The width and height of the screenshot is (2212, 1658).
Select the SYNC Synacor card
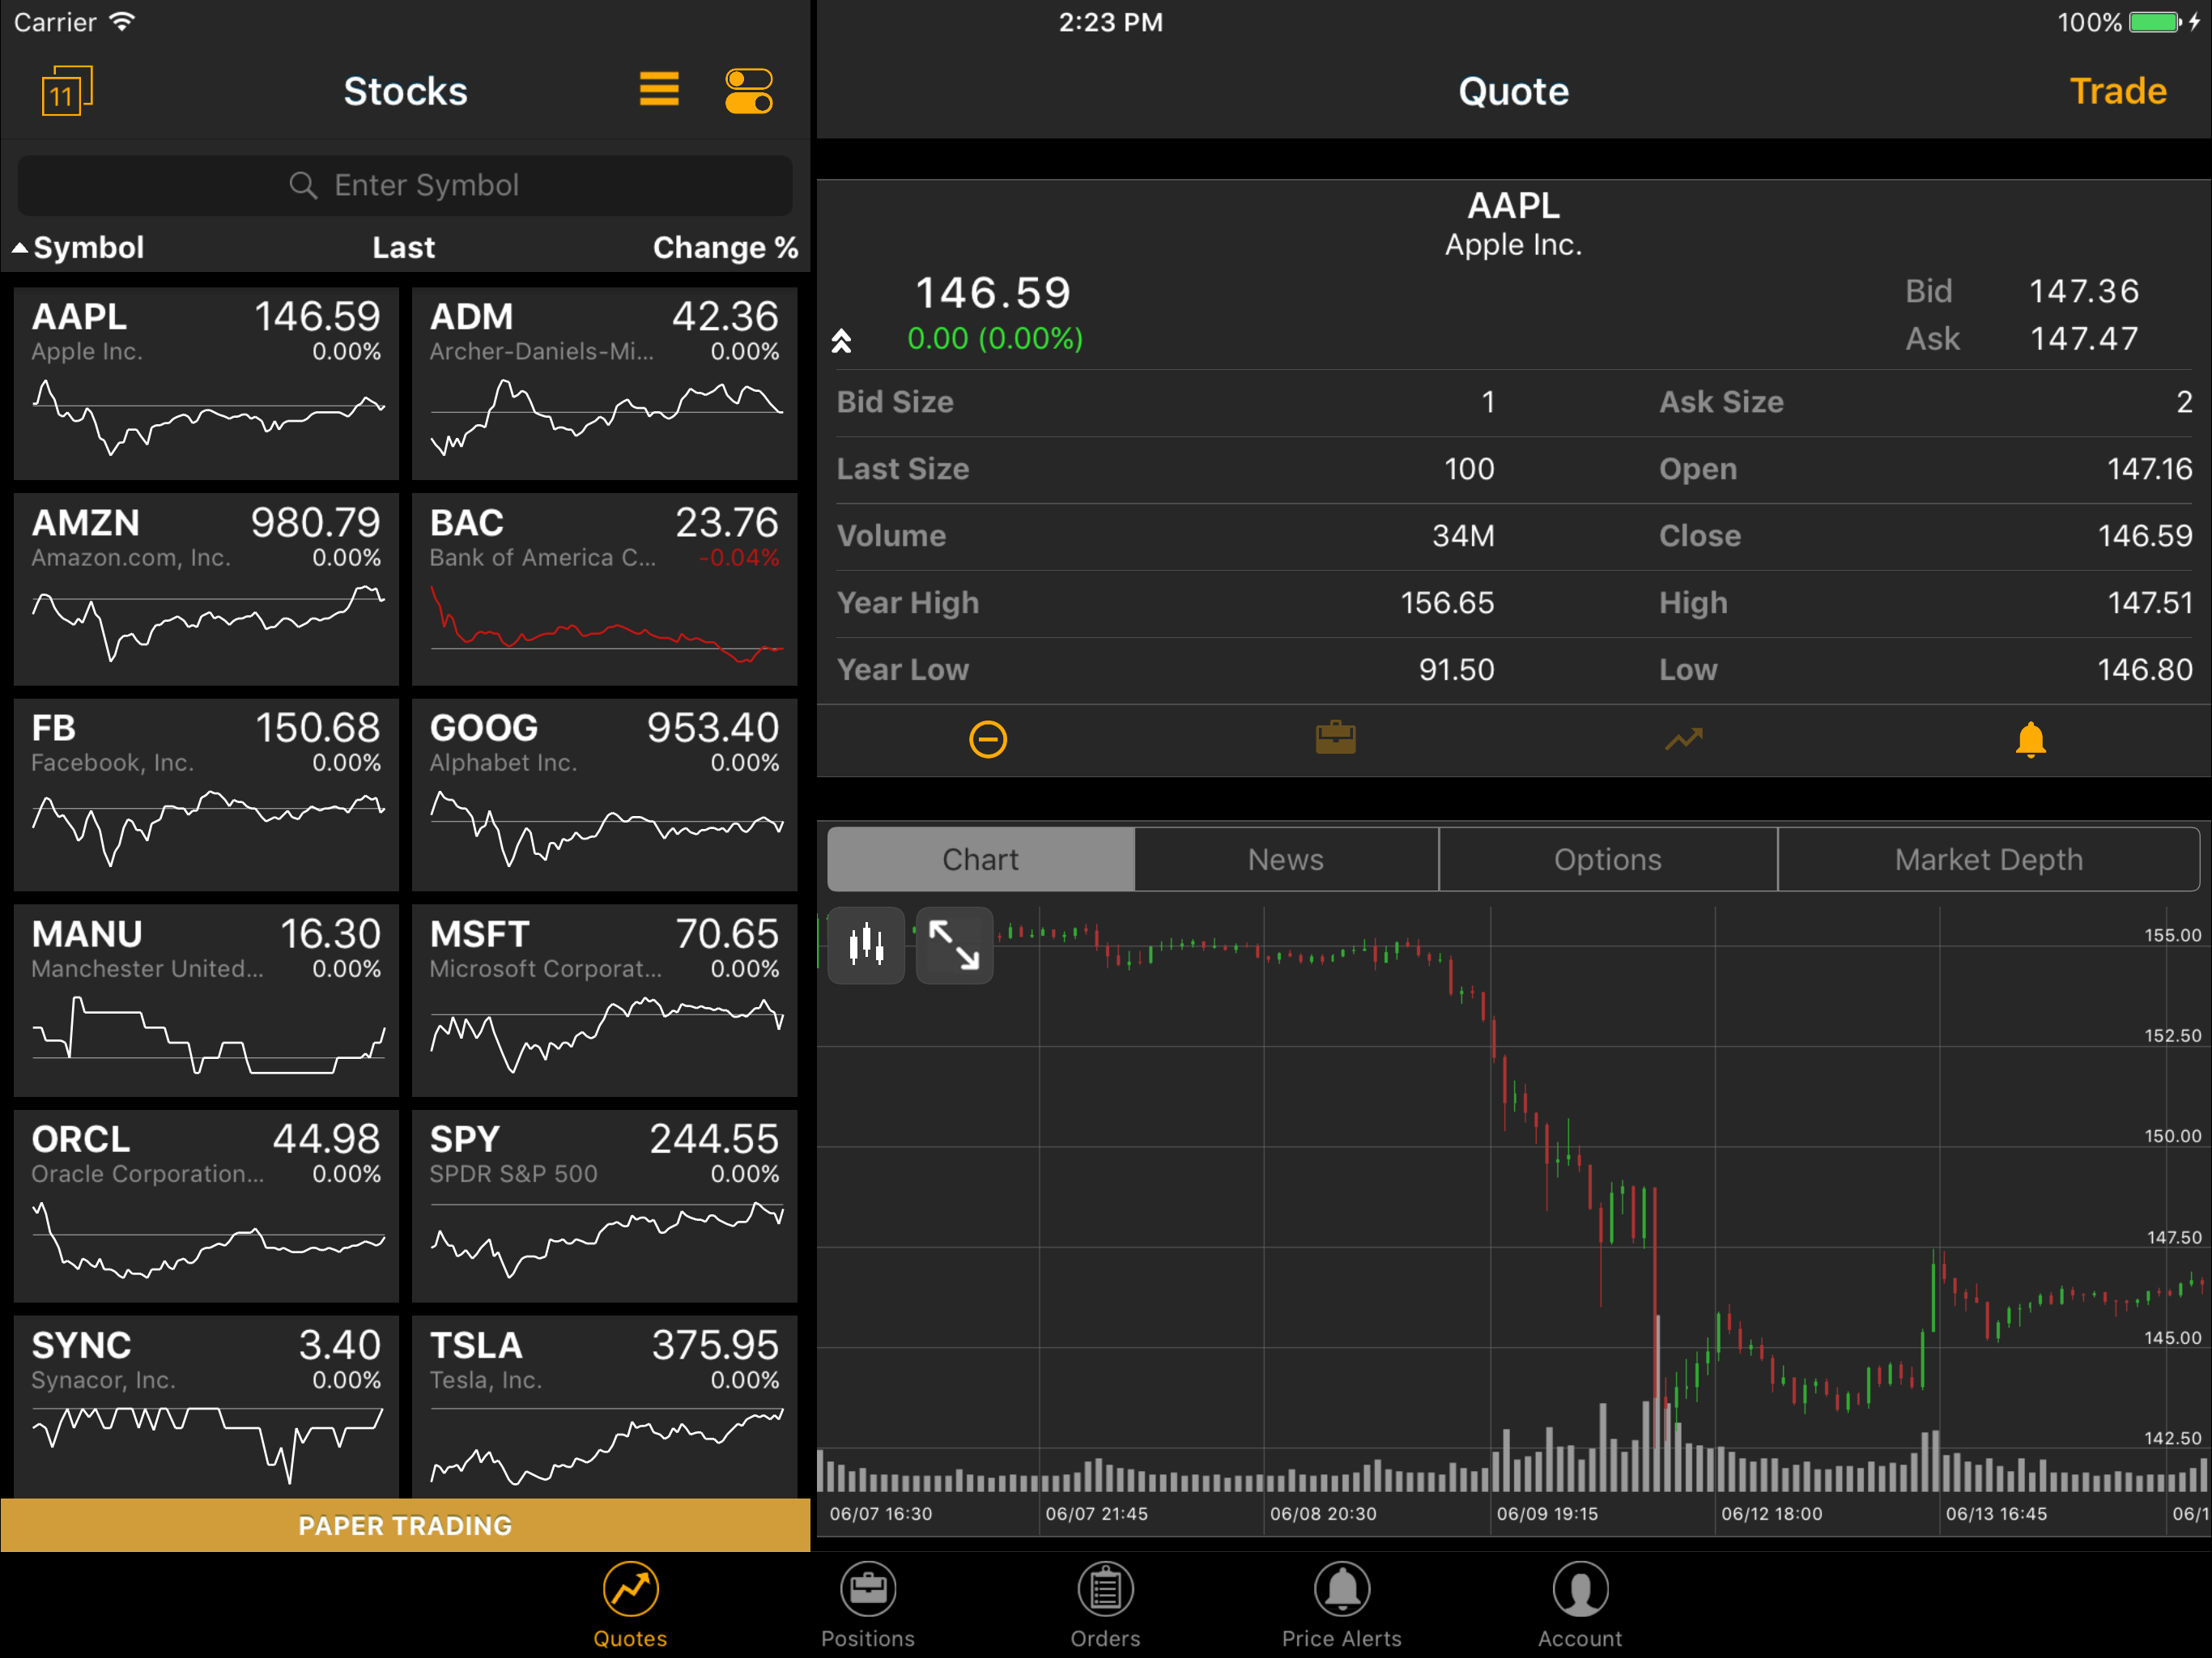tap(206, 1406)
